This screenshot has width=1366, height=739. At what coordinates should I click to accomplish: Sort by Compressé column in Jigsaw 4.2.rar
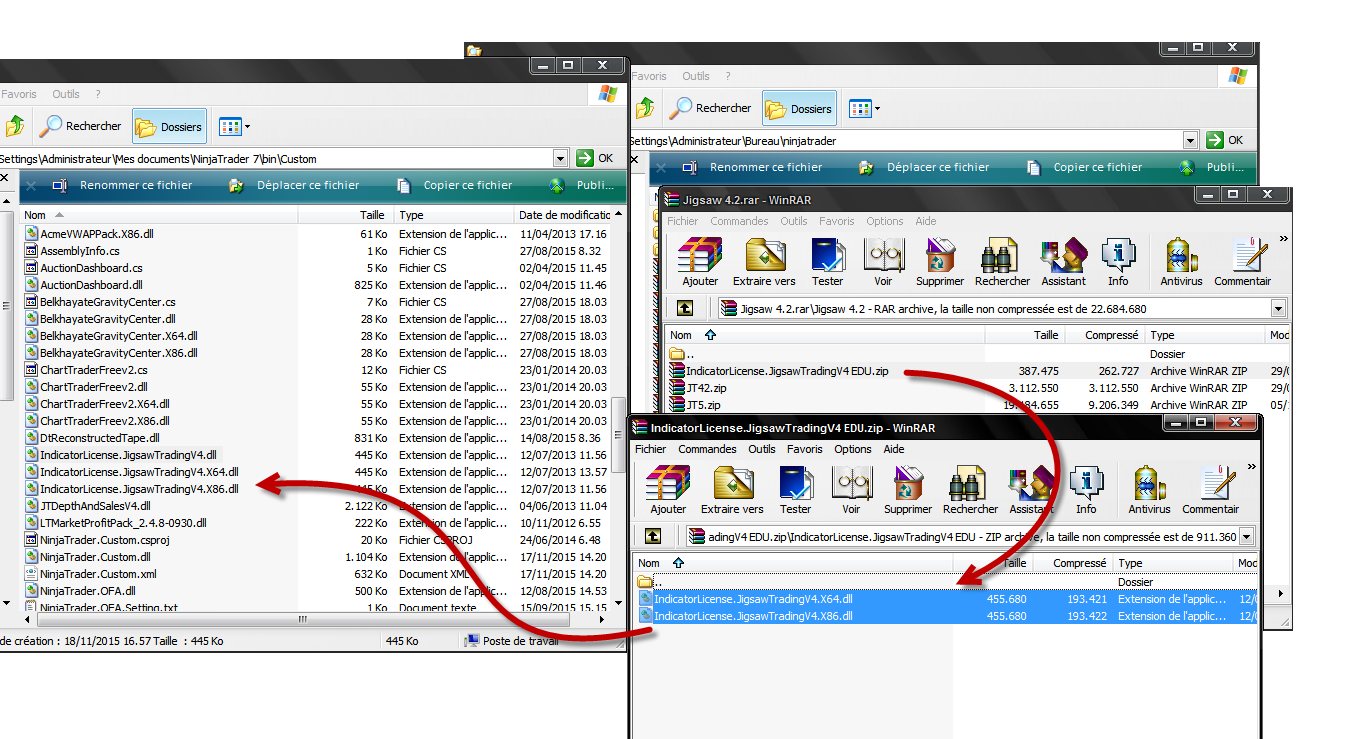1103,335
